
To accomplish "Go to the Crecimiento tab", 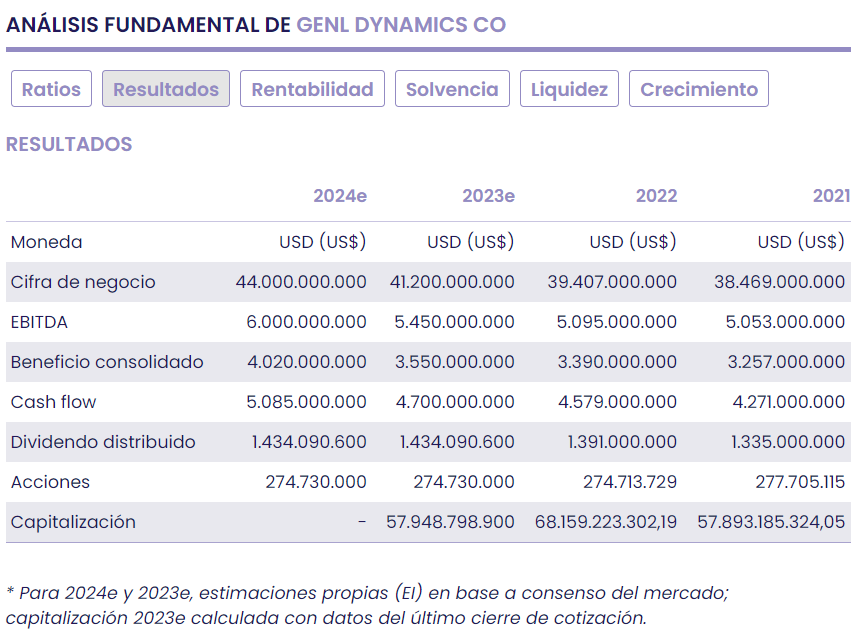I will point(699,89).
